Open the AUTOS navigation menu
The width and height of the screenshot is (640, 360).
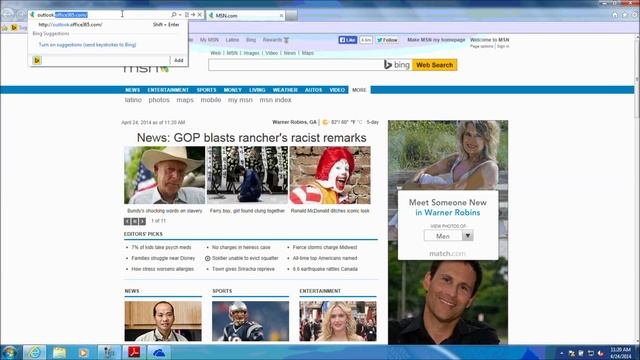coord(313,90)
